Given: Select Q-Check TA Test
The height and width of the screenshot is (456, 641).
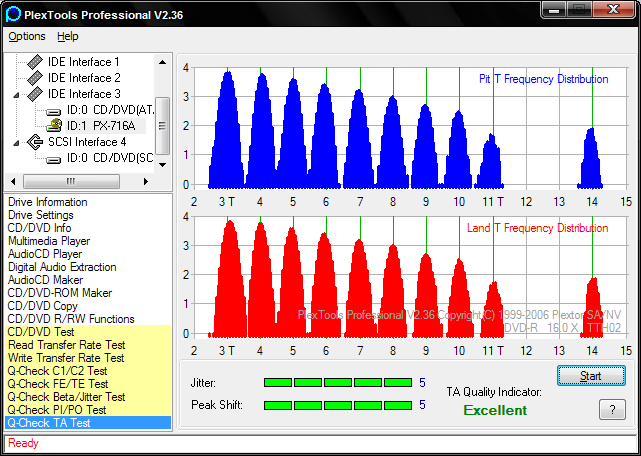Looking at the screenshot, I should click(x=88, y=423).
